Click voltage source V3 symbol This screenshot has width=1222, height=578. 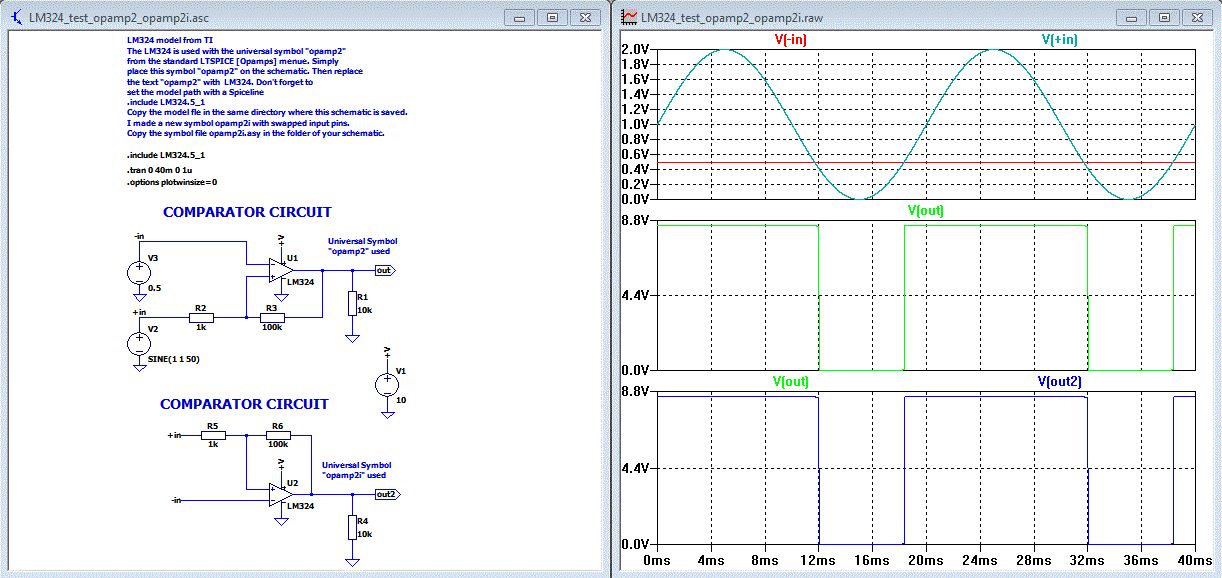[x=139, y=271]
